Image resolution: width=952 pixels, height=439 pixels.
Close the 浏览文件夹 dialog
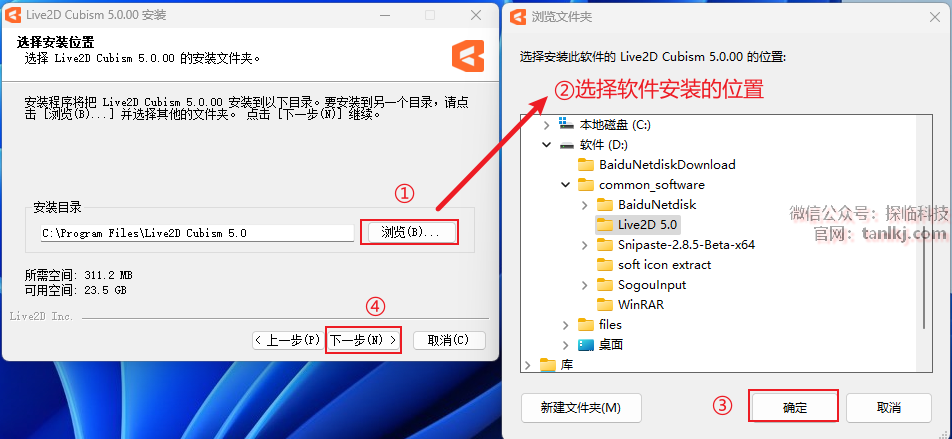[x=935, y=17]
